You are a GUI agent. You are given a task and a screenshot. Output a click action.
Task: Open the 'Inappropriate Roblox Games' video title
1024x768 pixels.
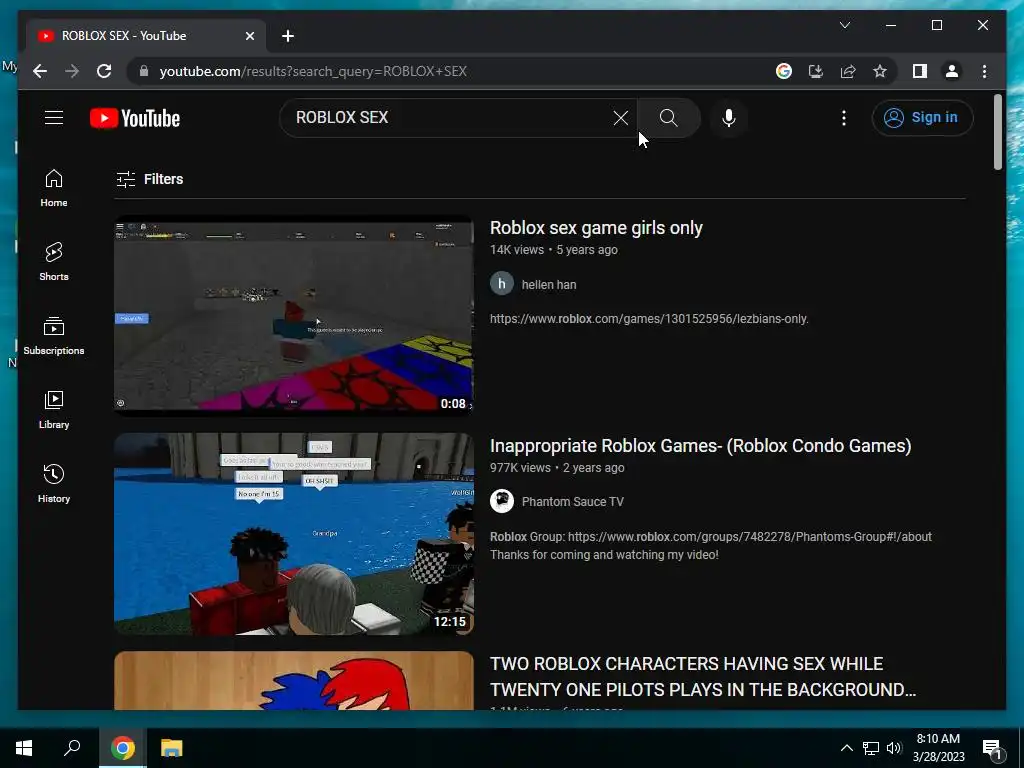coord(700,446)
